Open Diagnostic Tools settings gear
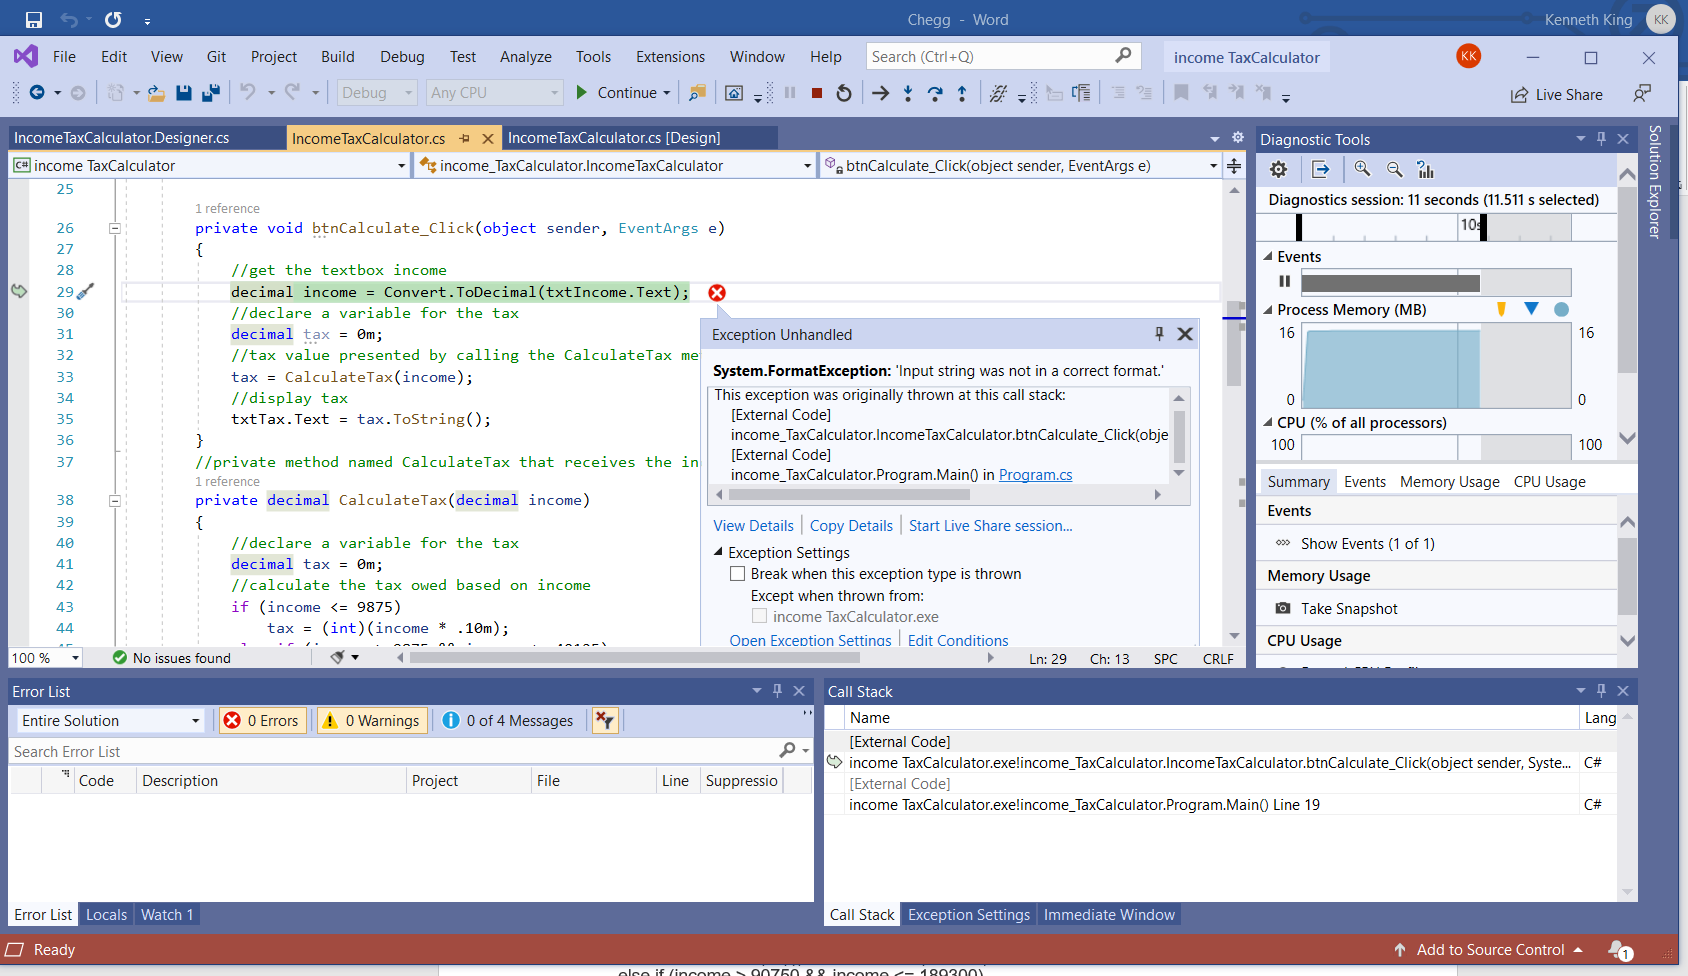 [x=1278, y=169]
